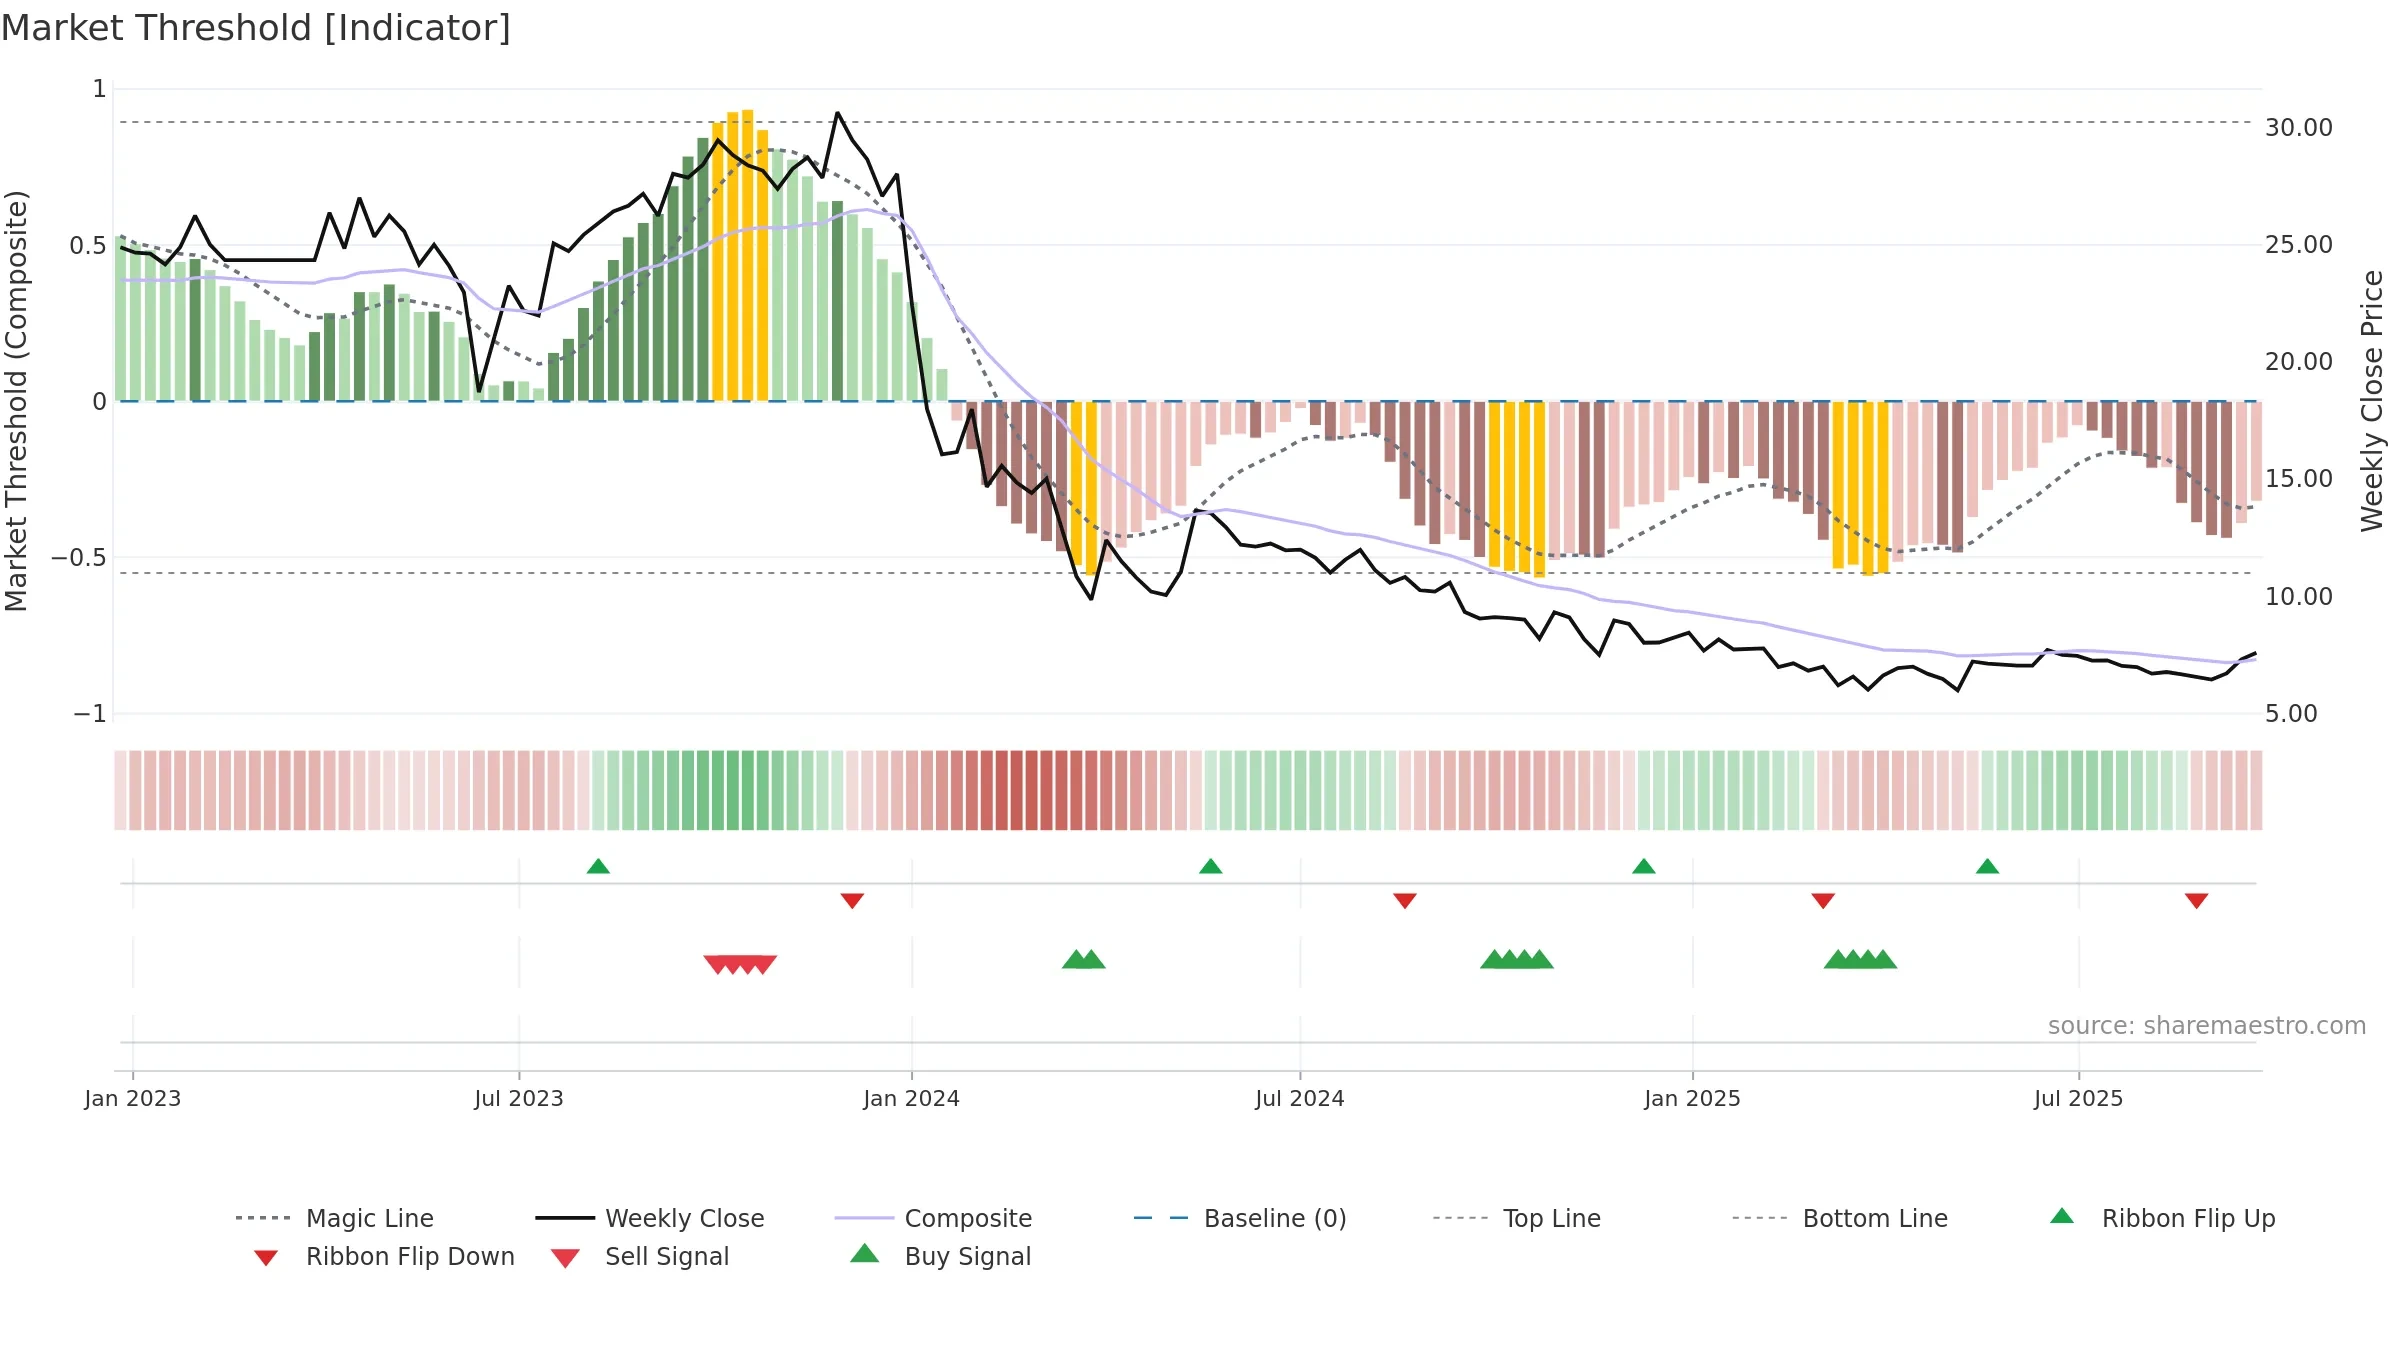2400x1350 pixels.
Task: Toggle the Weekly Close legend entry
Action: [650, 1218]
